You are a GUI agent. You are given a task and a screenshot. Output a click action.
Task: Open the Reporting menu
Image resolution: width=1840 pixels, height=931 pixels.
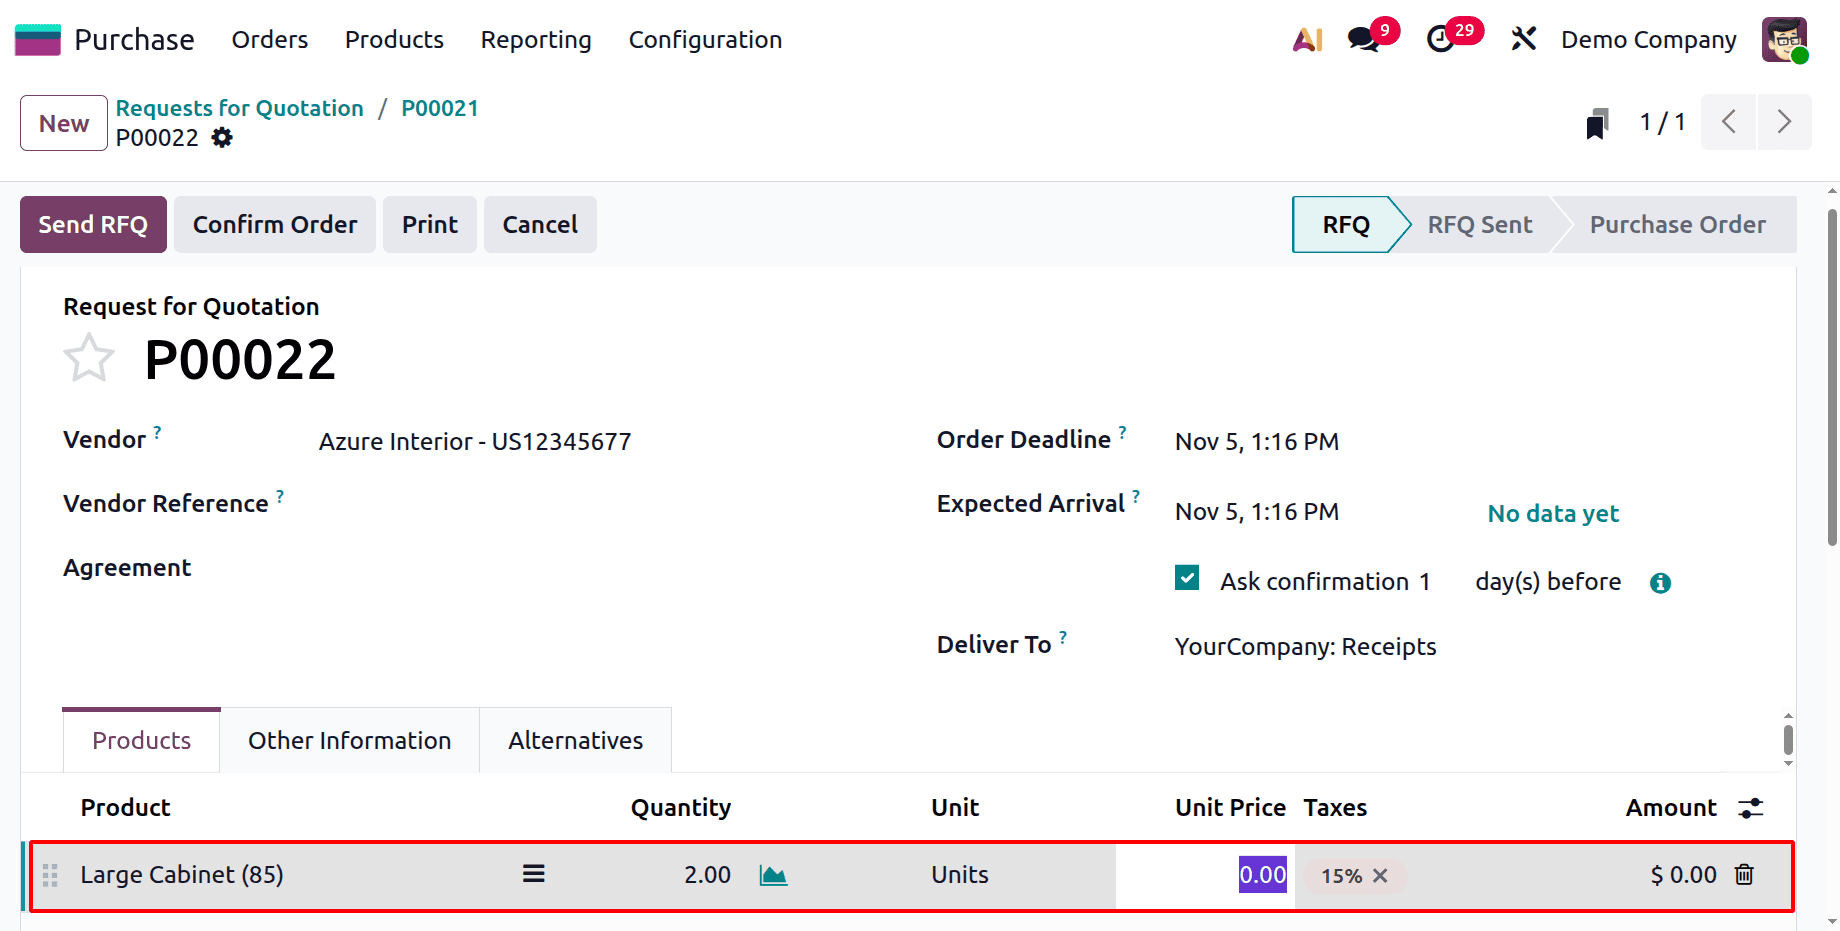pyautogui.click(x=536, y=40)
